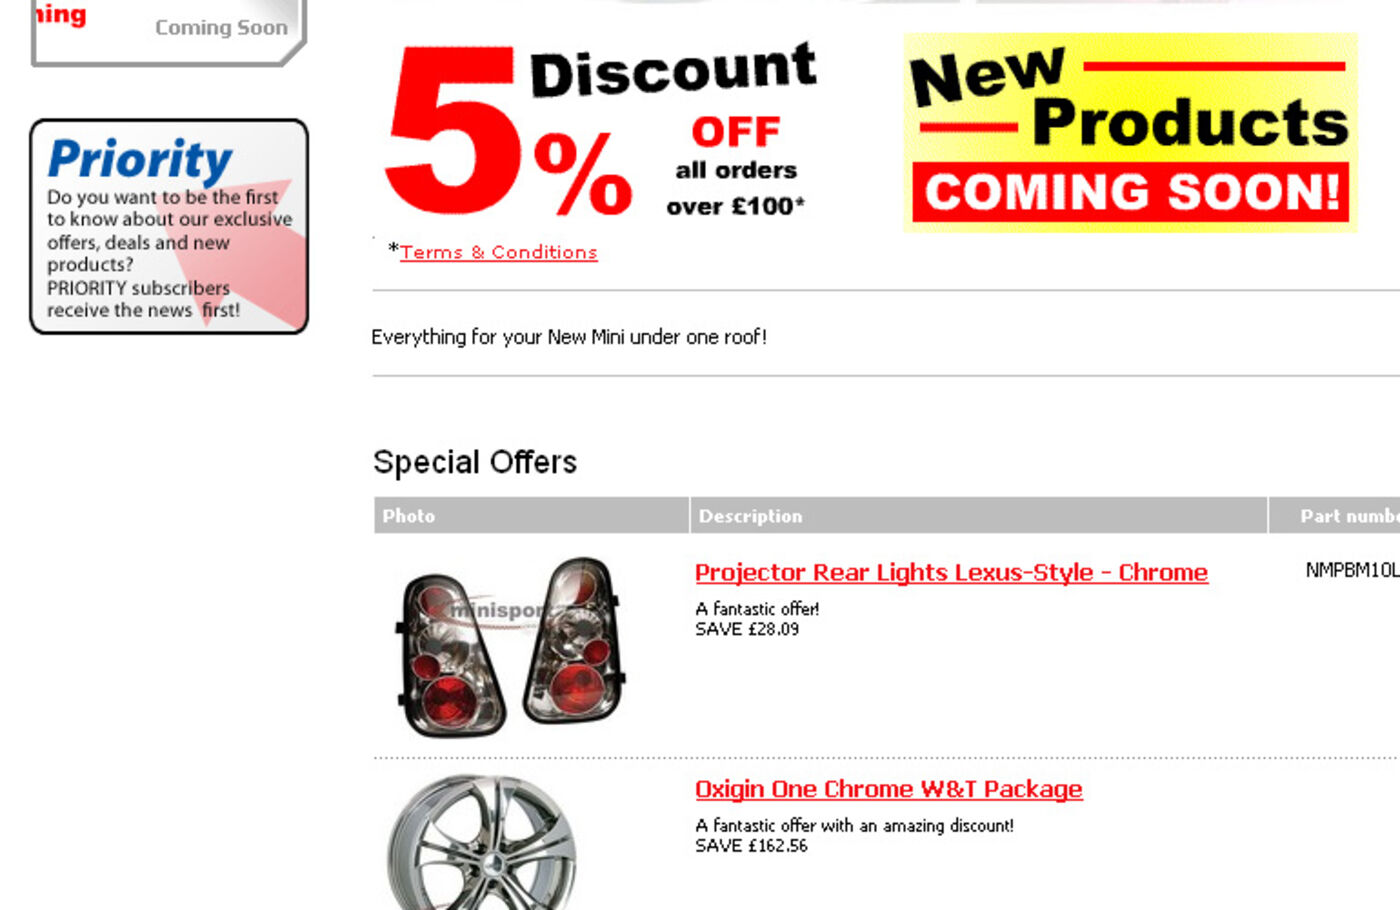Click the SAVE £162.56 offer text

(751, 846)
